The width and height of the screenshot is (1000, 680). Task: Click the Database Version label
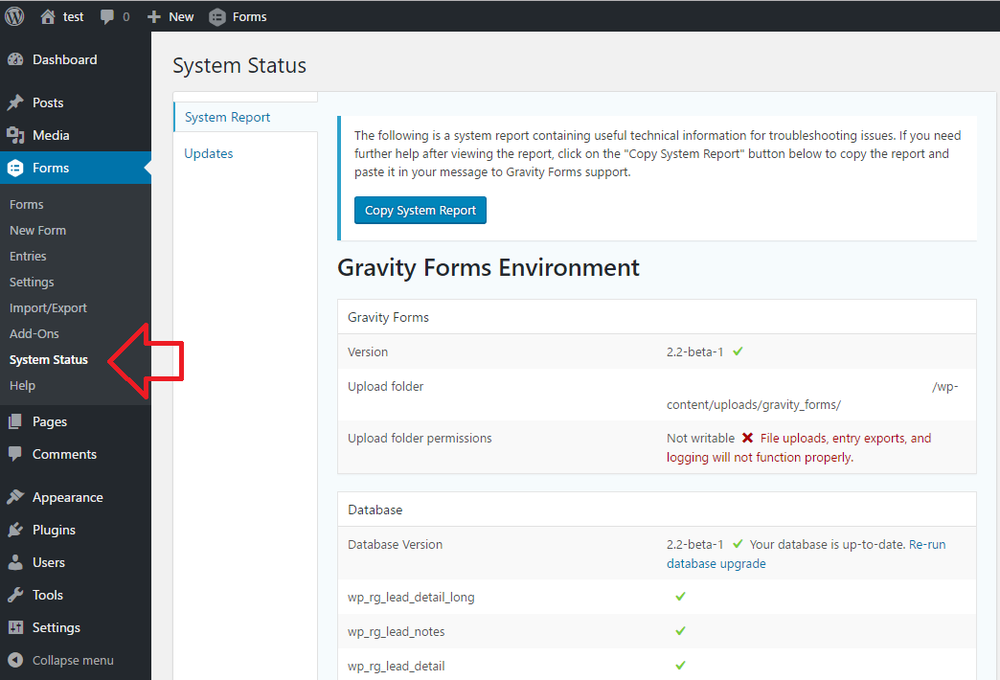click(x=395, y=545)
